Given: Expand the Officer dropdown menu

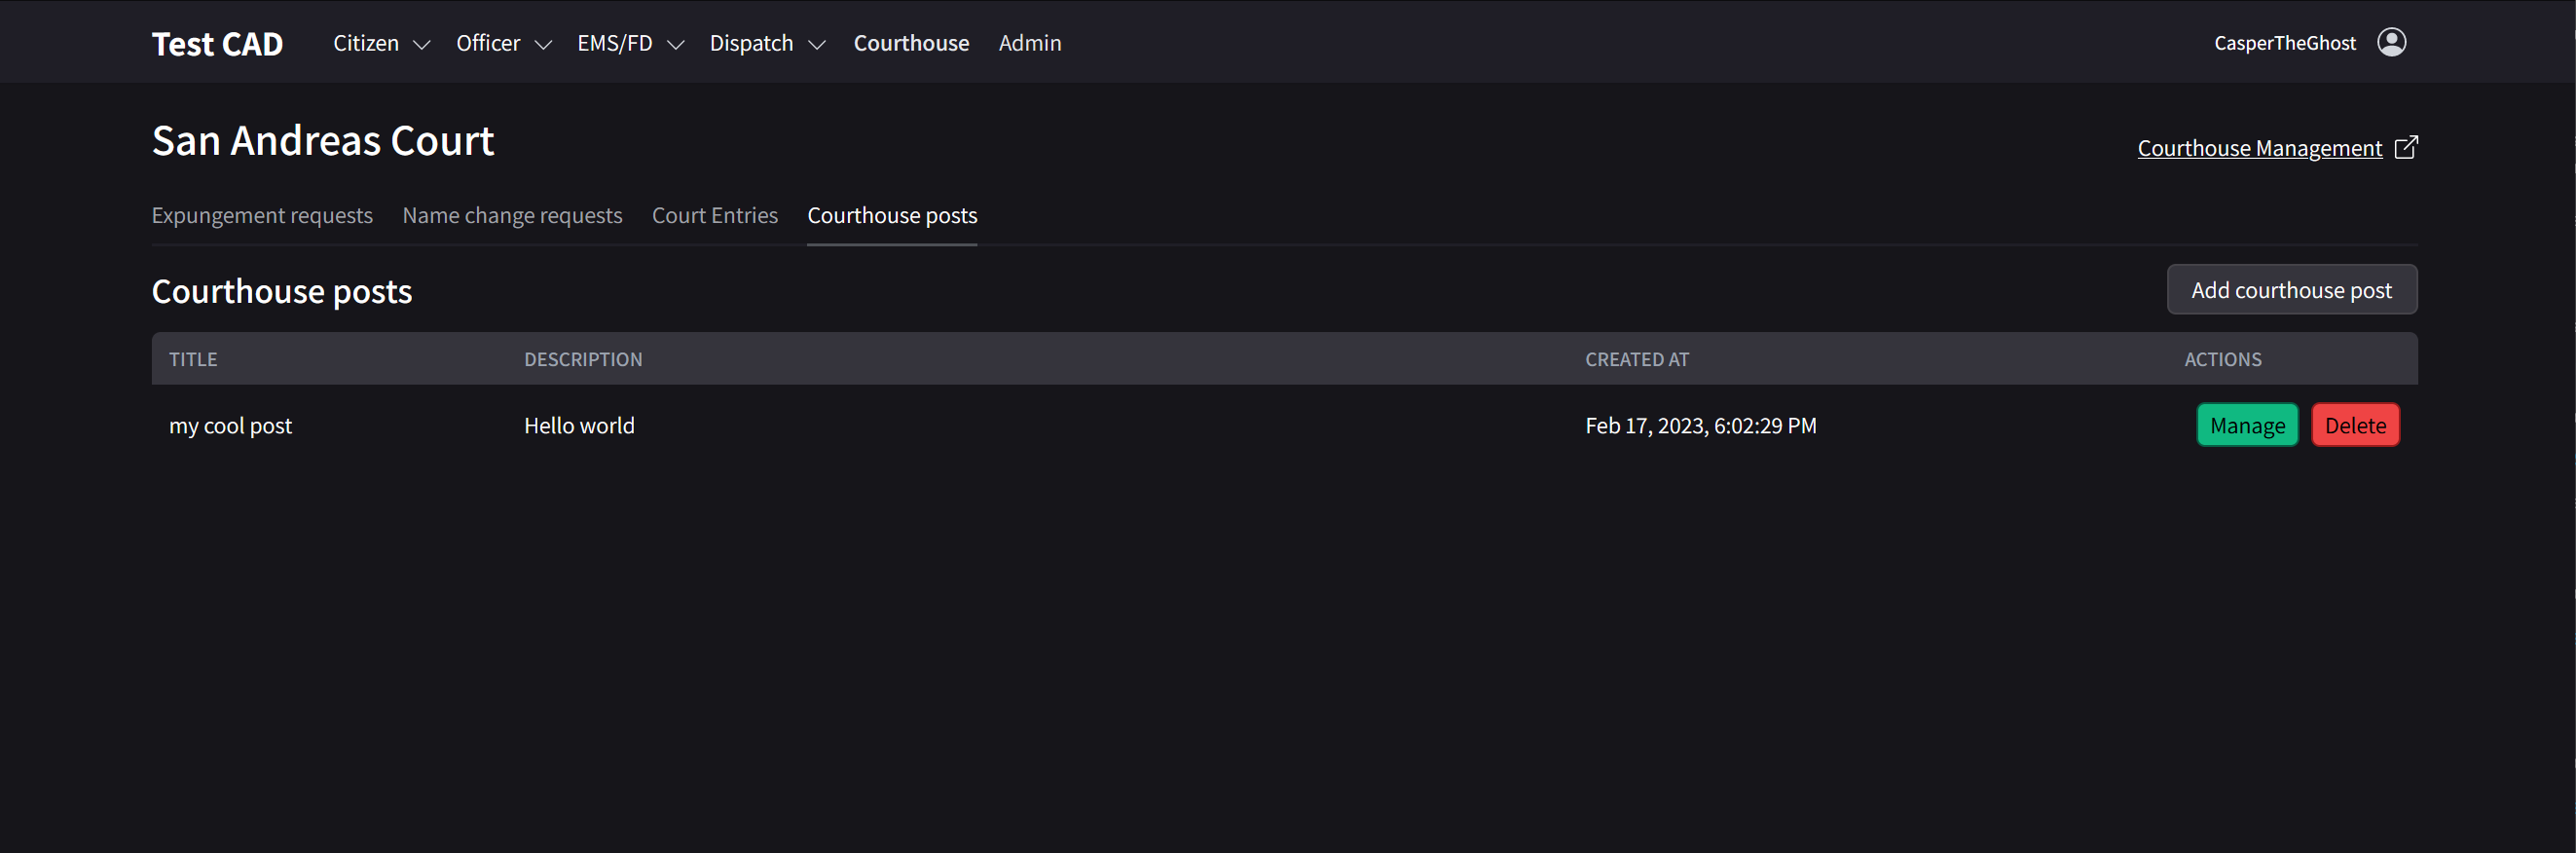Looking at the screenshot, I should pos(503,44).
